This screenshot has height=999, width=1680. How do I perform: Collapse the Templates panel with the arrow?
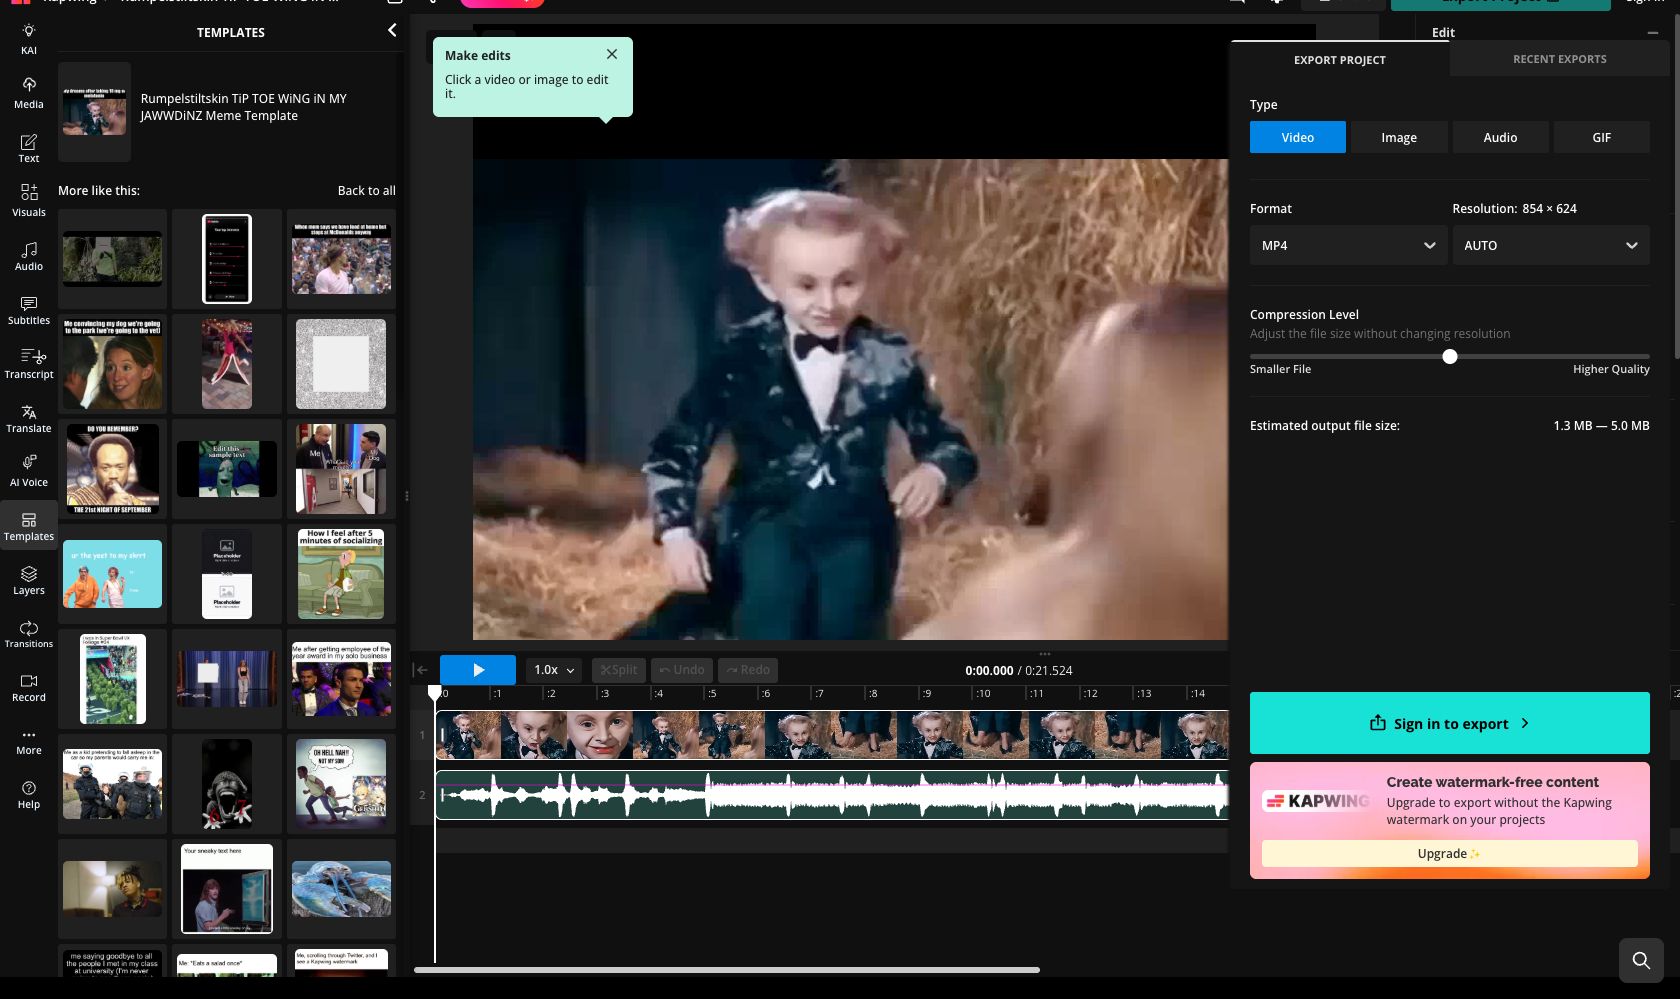click(392, 31)
